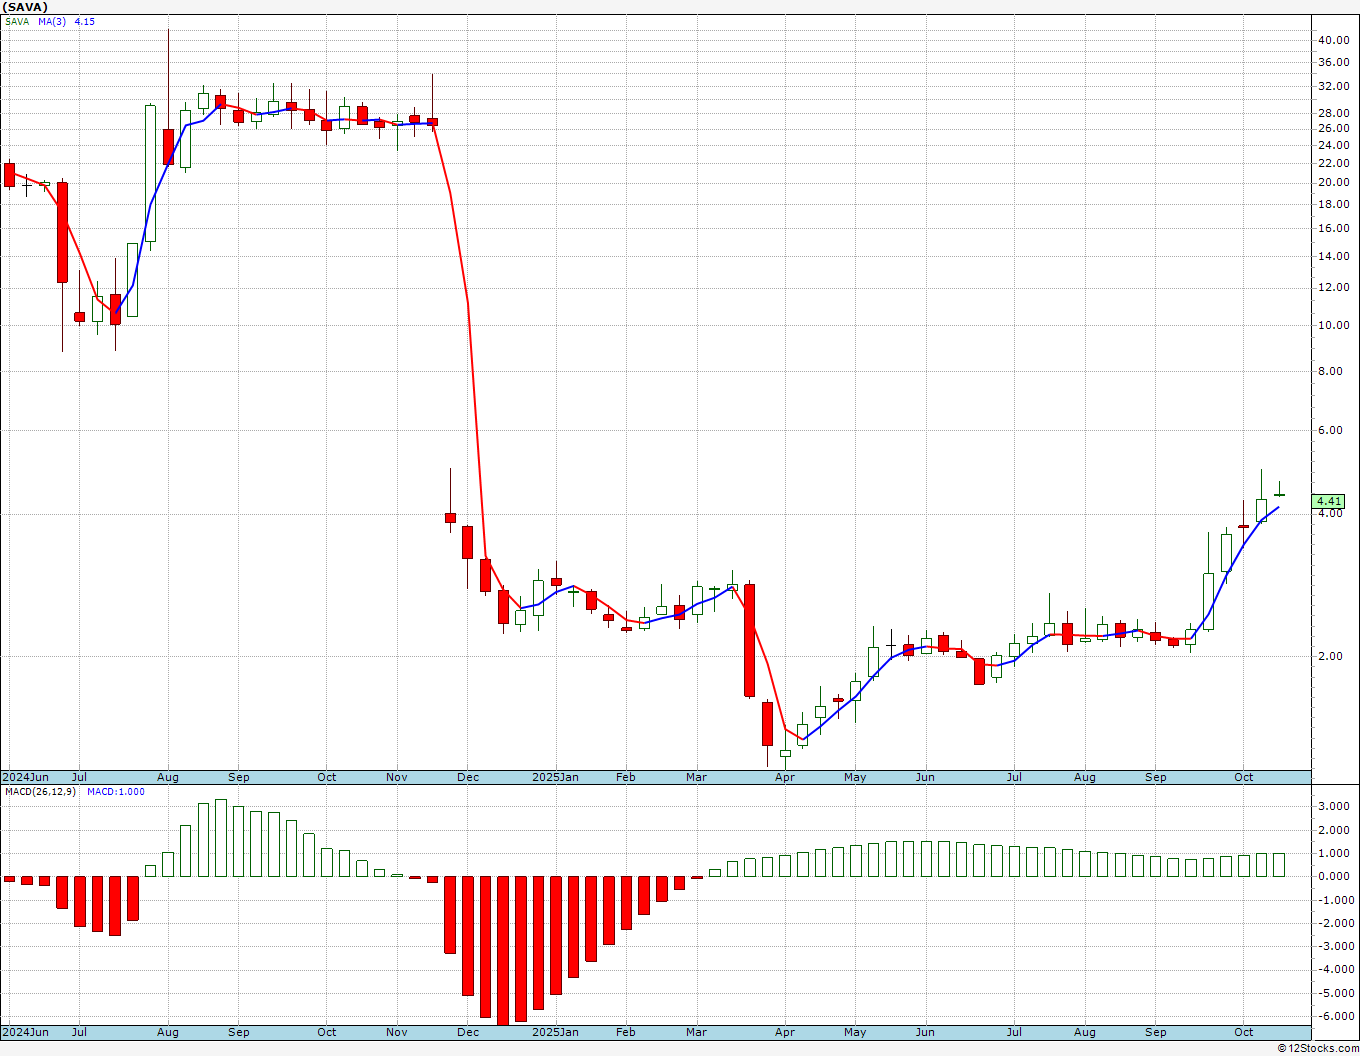This screenshot has height=1056, width=1360.
Task: Click the -1.000 MACD axis label
Action: [x=1334, y=901]
